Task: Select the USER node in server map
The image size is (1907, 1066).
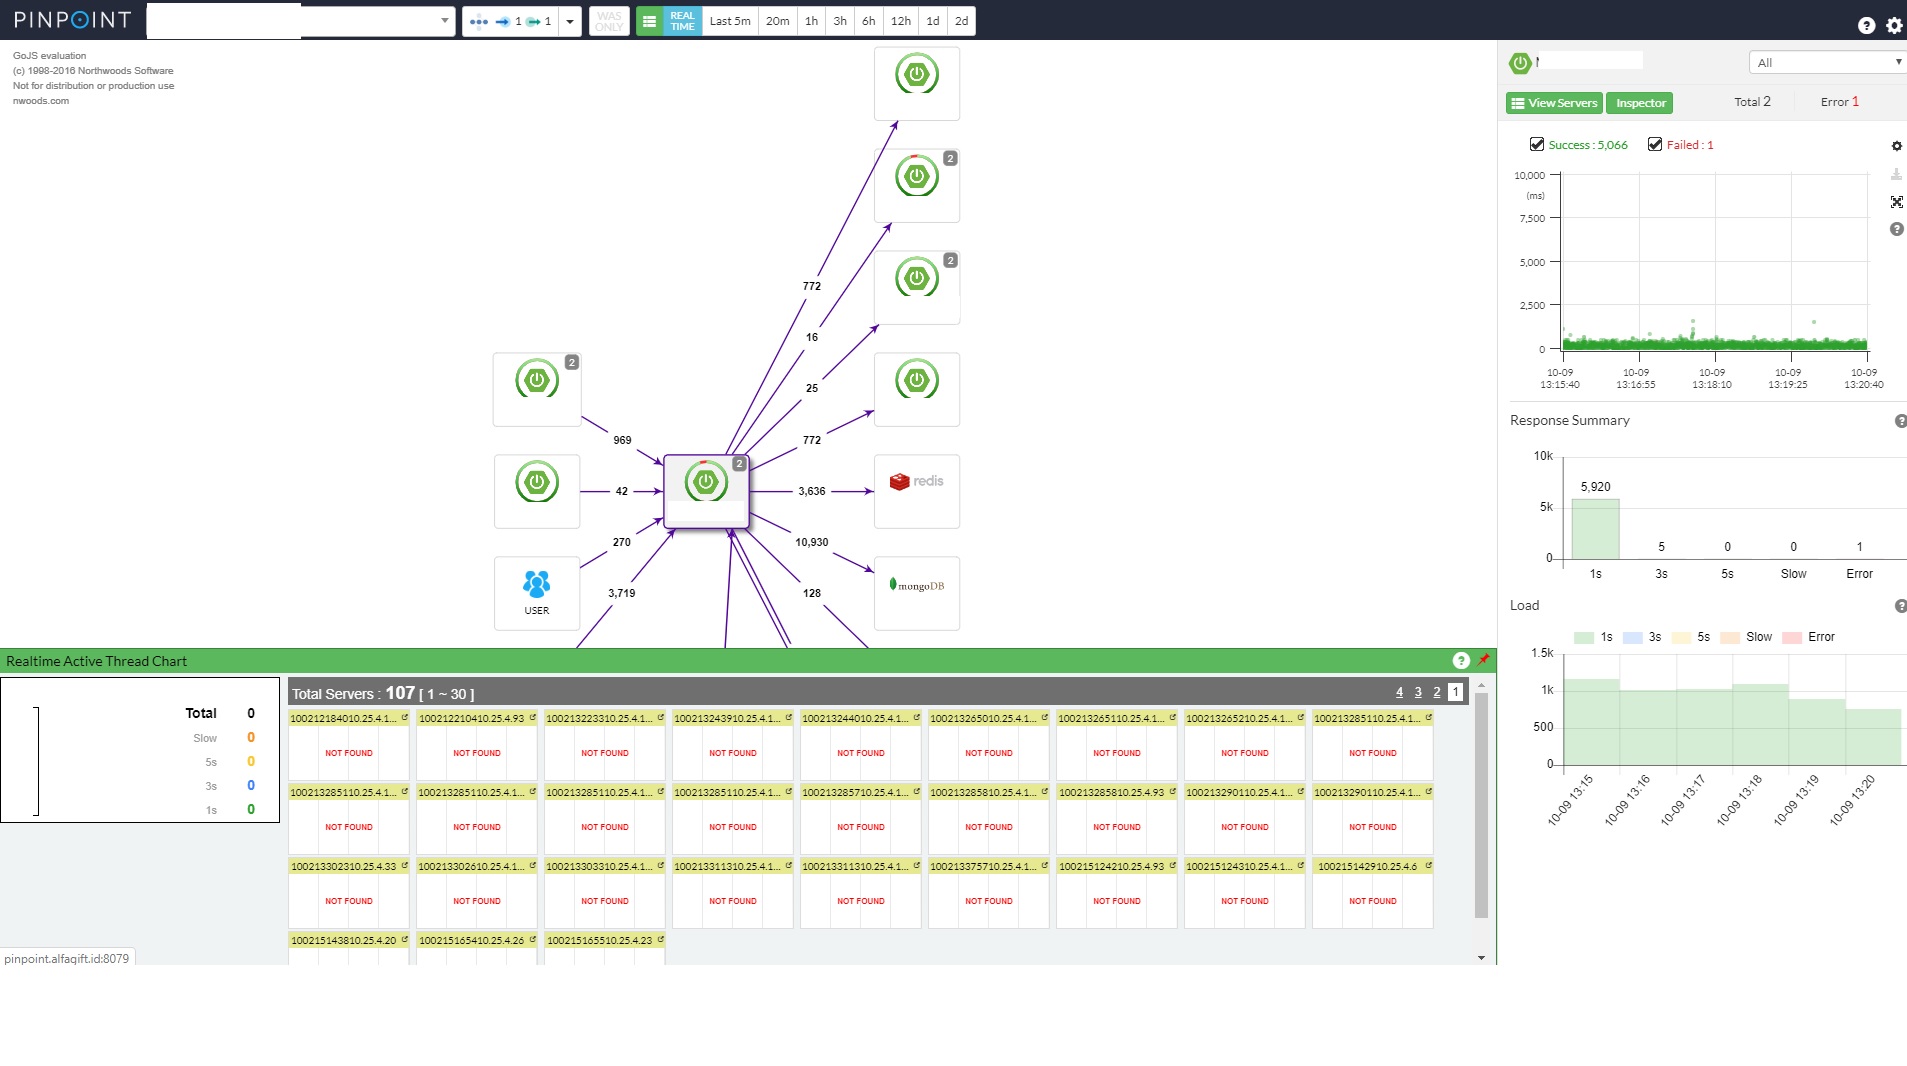Action: point(537,593)
